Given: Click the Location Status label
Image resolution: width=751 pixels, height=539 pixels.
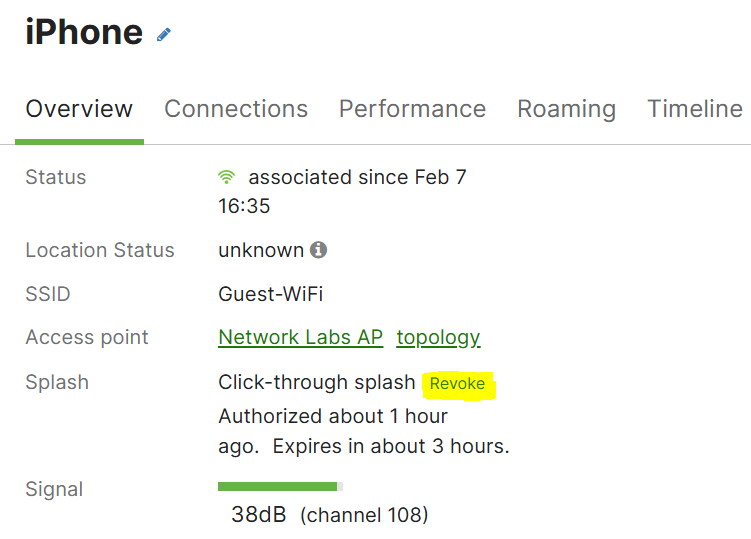Looking at the screenshot, I should 100,250.
